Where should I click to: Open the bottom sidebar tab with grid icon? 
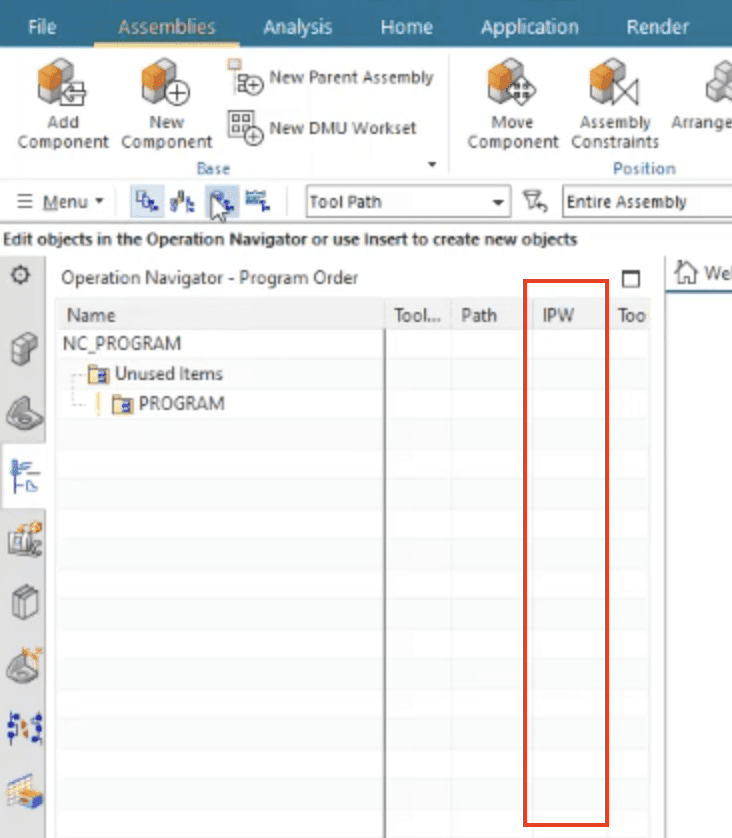(x=25, y=792)
